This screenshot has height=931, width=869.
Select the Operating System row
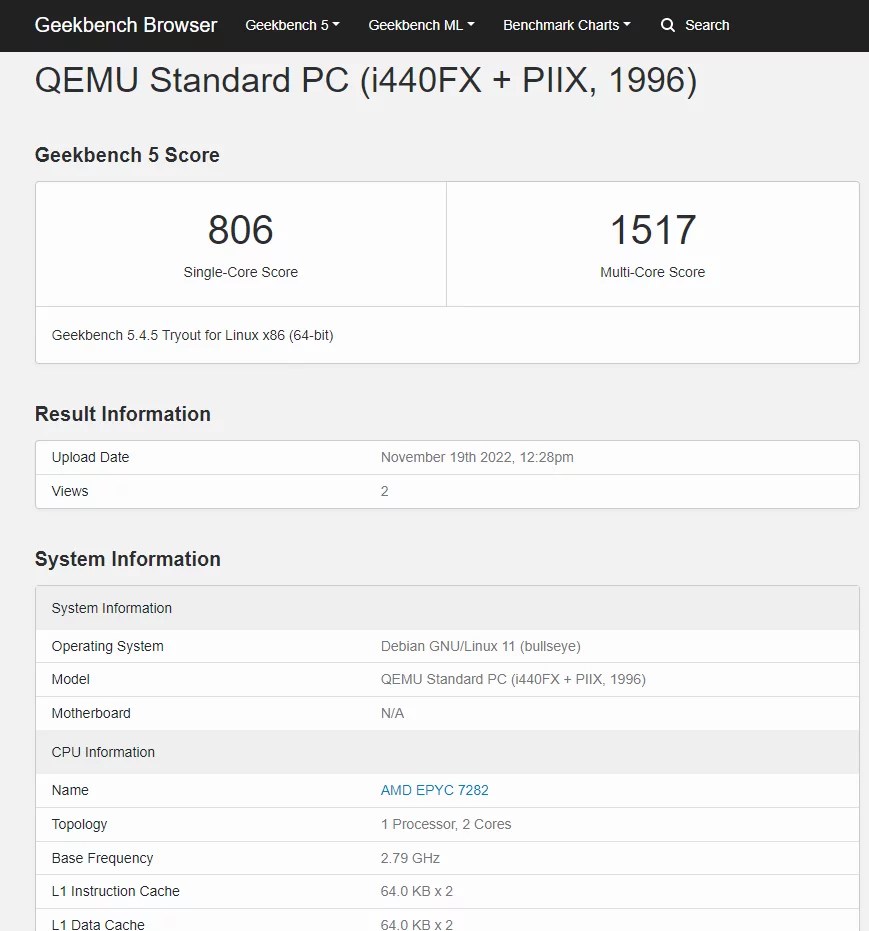[448, 646]
